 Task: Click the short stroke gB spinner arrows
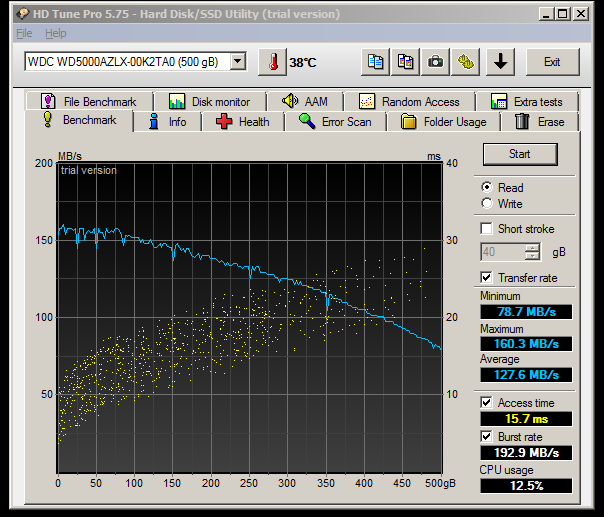coord(533,252)
